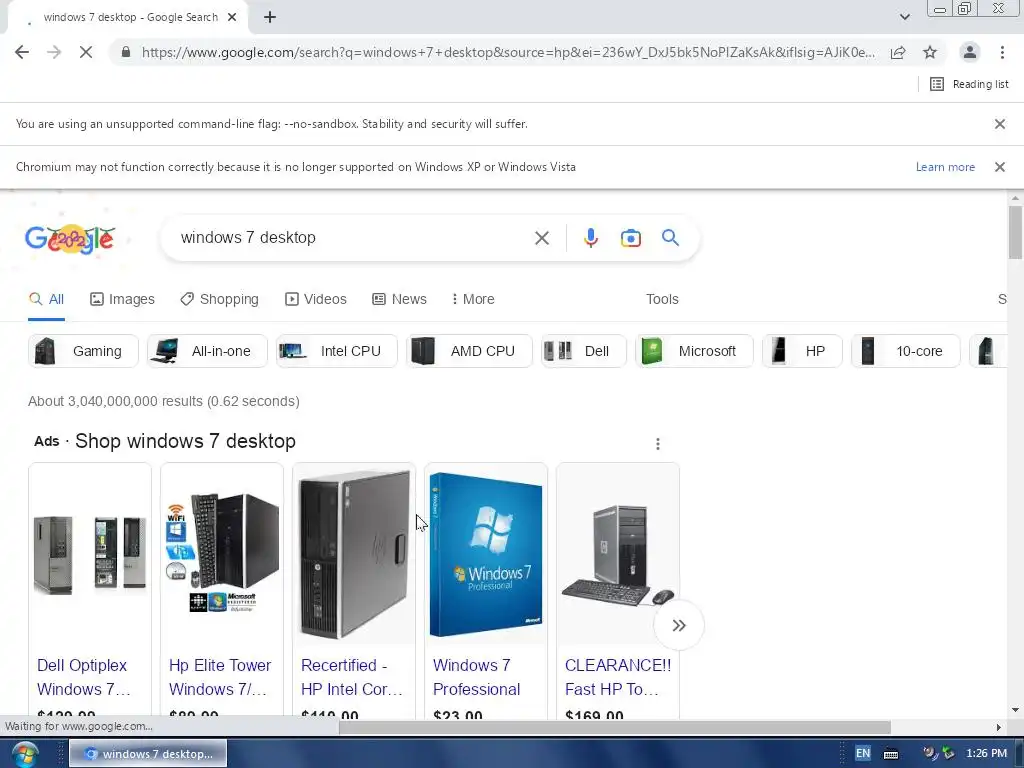Viewport: 1024px width, 768px height.
Task: Show more shopping ads with double-chevron arrow
Action: point(679,626)
